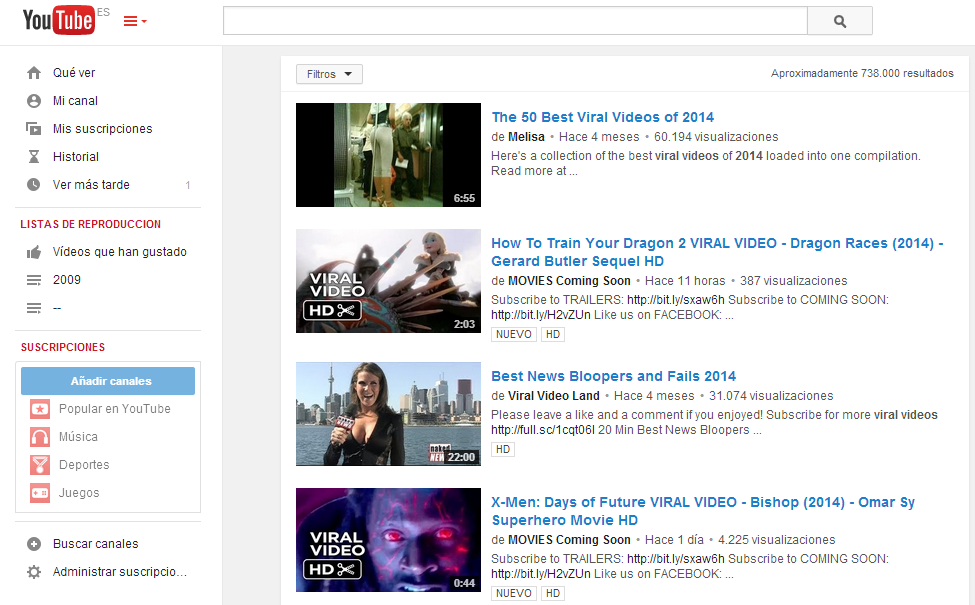Viewport: 975px width, 605px height.
Task: Expand the Filtros dropdown
Action: pos(329,74)
